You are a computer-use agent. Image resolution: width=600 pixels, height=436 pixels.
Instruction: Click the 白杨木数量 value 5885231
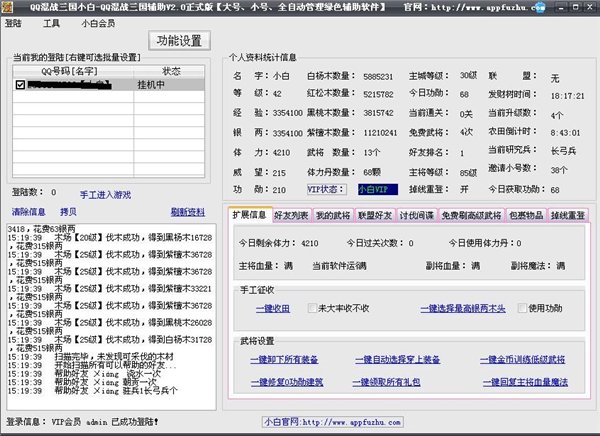[378, 77]
